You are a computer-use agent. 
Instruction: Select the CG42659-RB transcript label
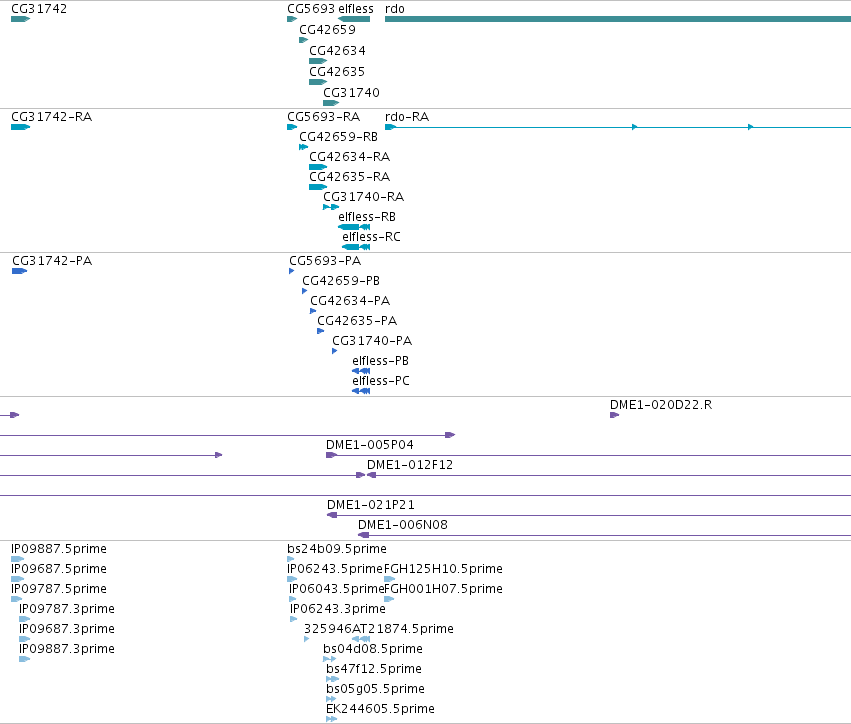(x=339, y=137)
